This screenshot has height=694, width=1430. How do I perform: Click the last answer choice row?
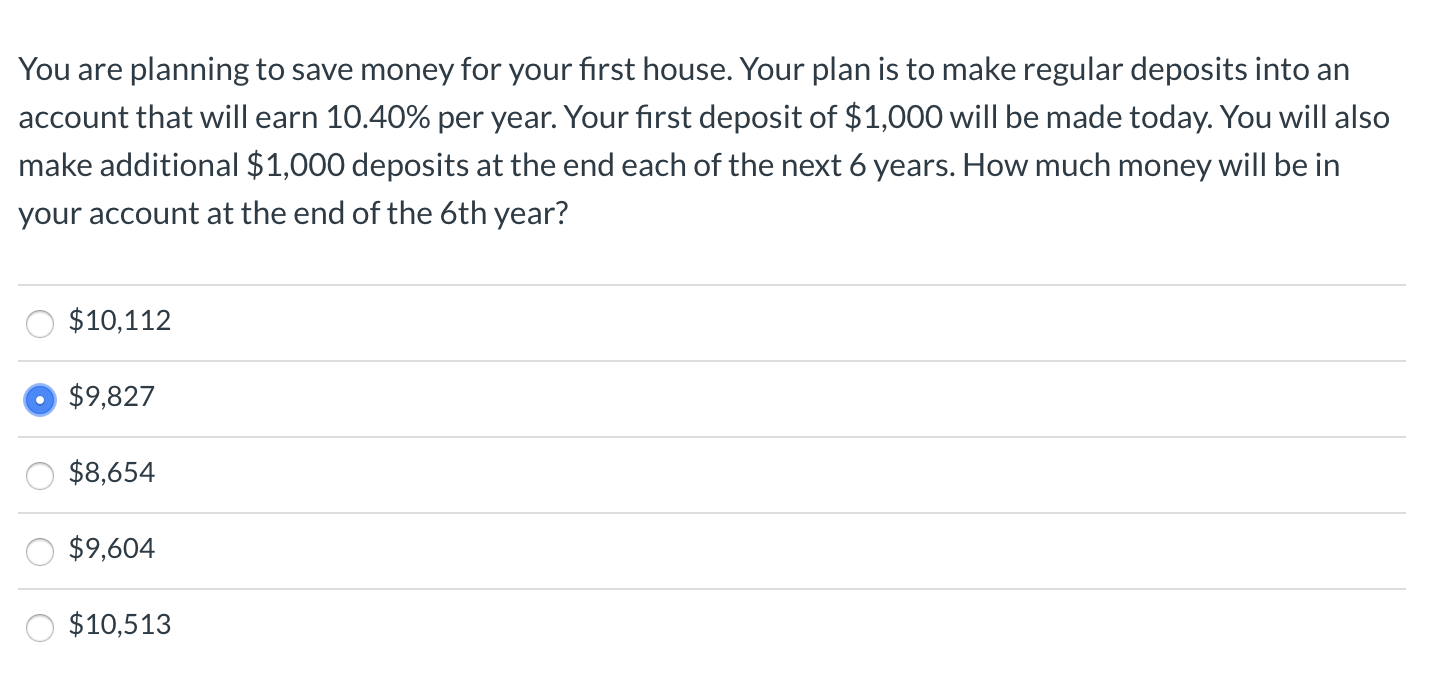700,626
